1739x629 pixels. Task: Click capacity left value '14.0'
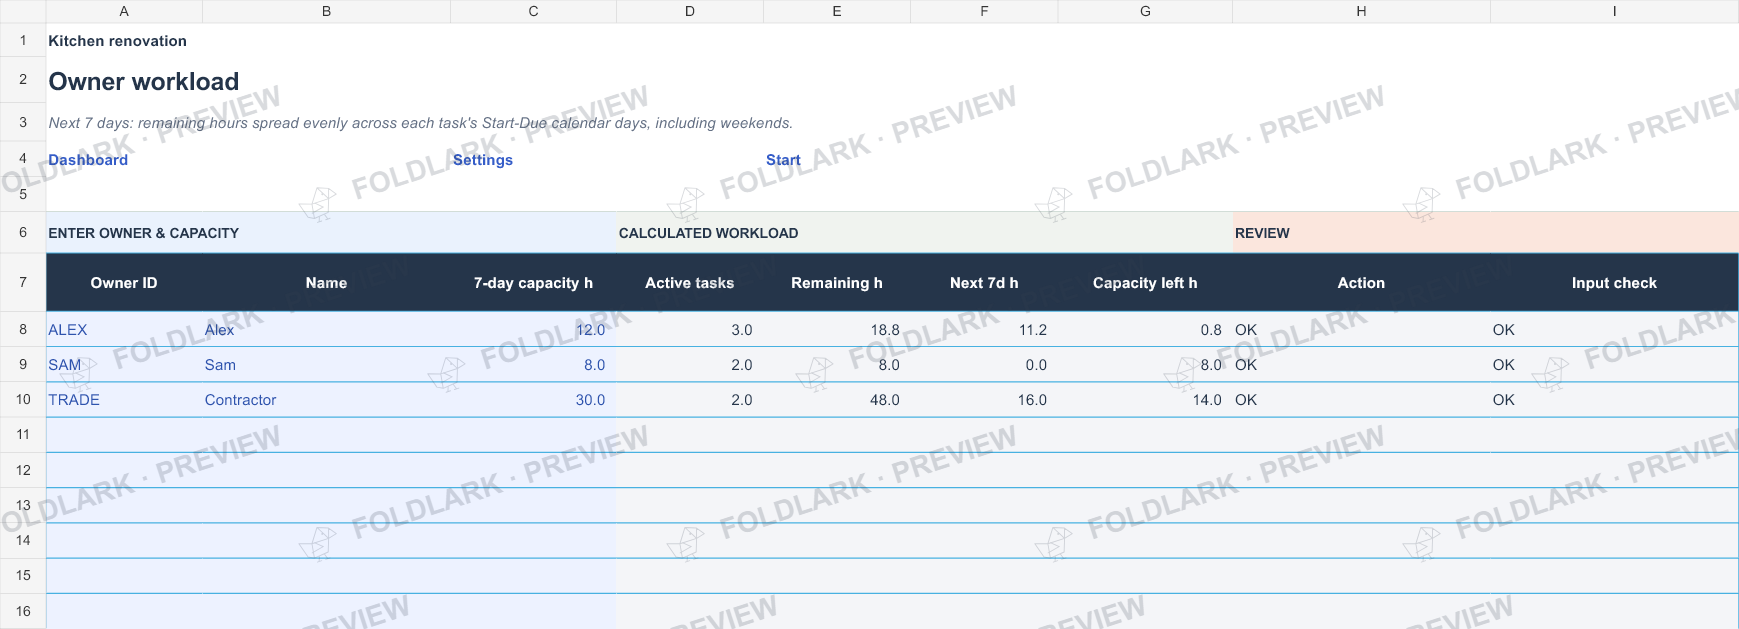click(1207, 400)
